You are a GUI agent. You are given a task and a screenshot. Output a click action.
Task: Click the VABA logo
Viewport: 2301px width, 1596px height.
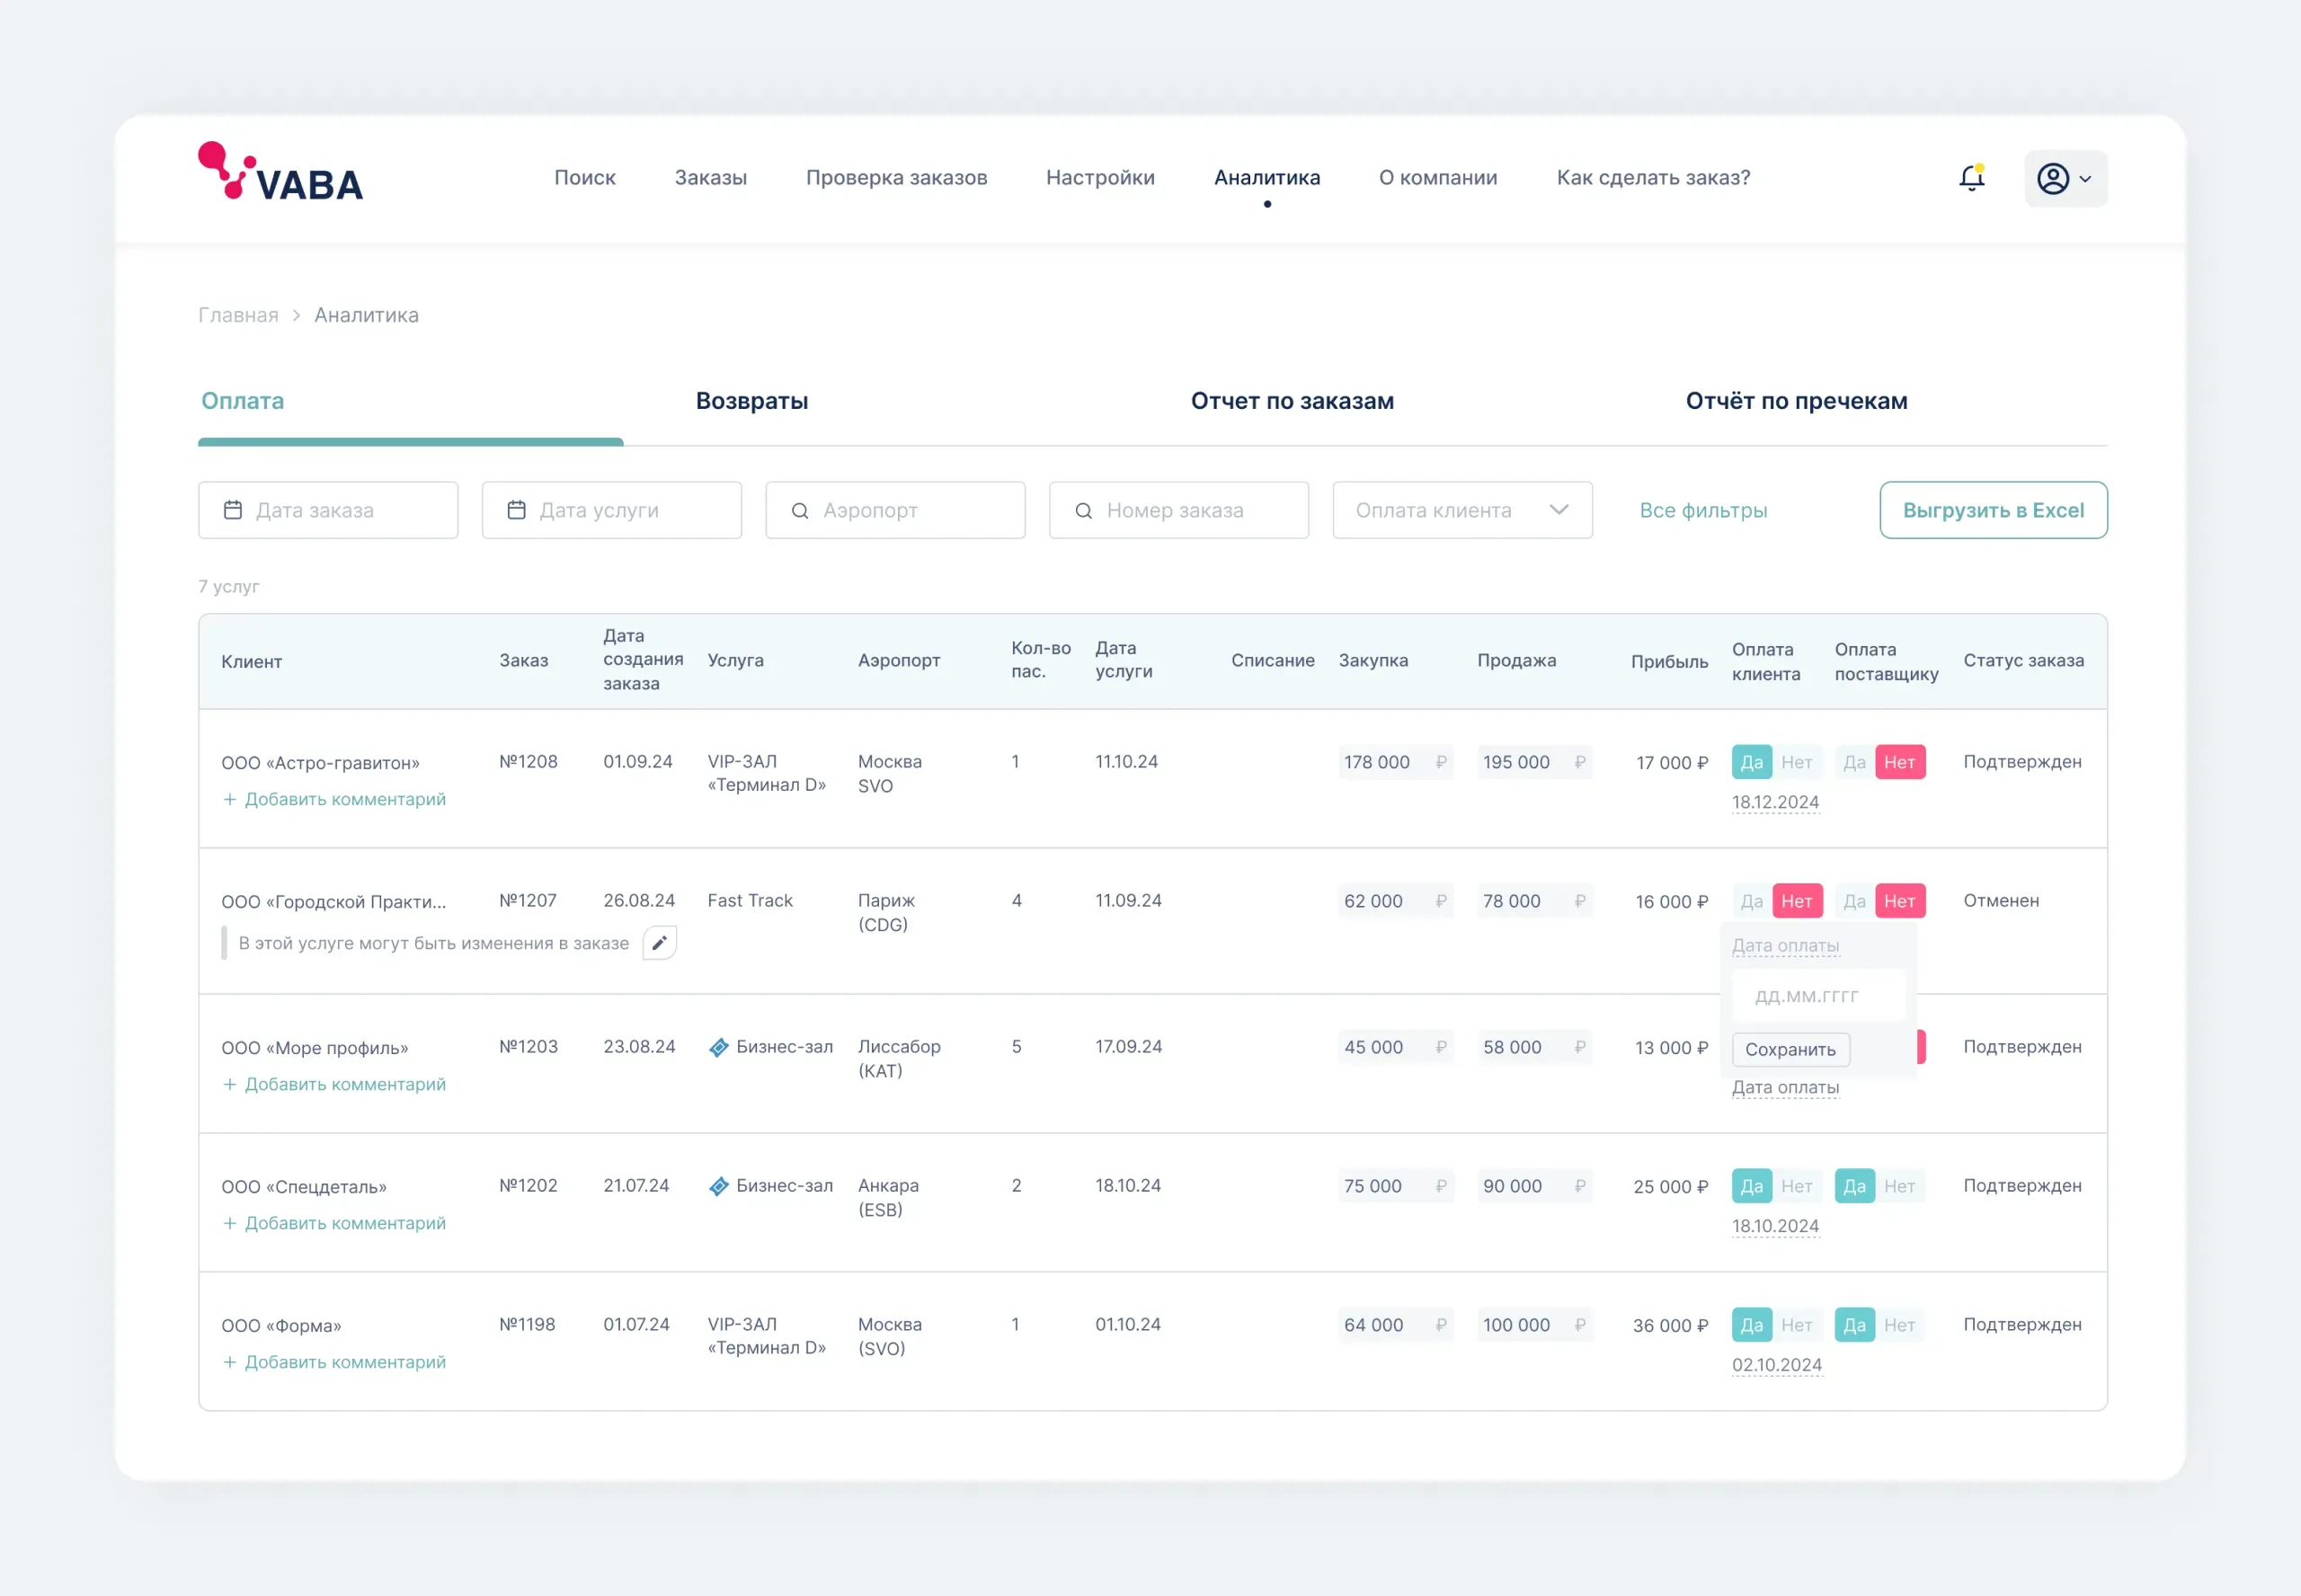(x=280, y=172)
